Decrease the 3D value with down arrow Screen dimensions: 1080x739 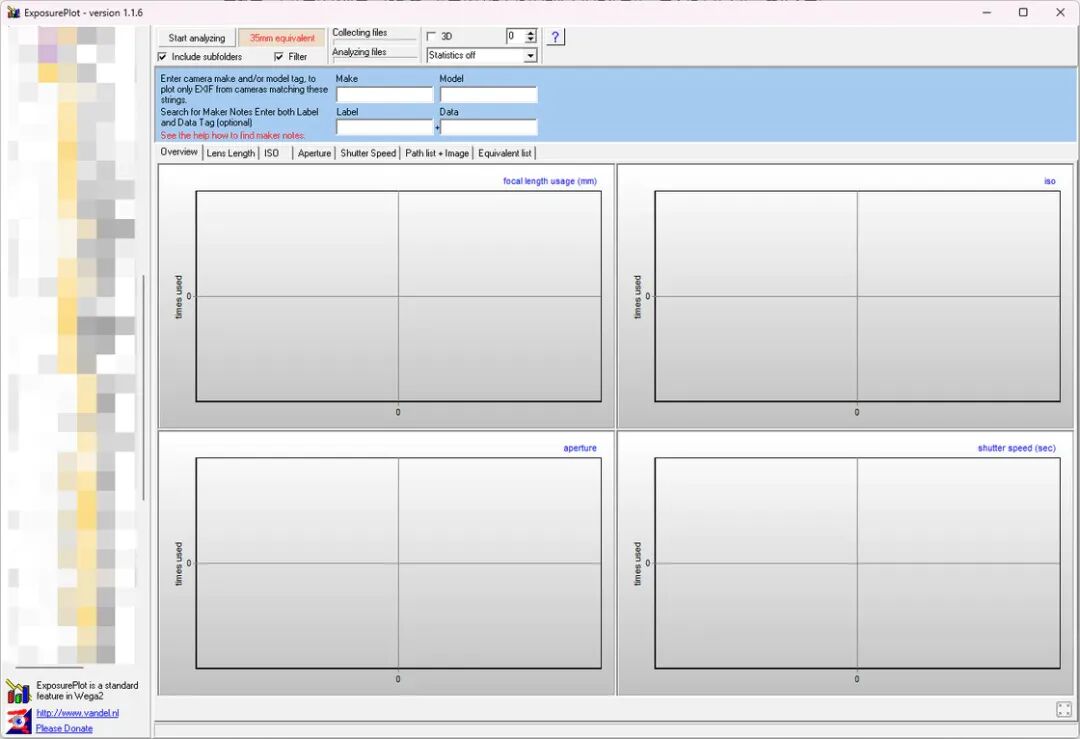(x=530, y=40)
